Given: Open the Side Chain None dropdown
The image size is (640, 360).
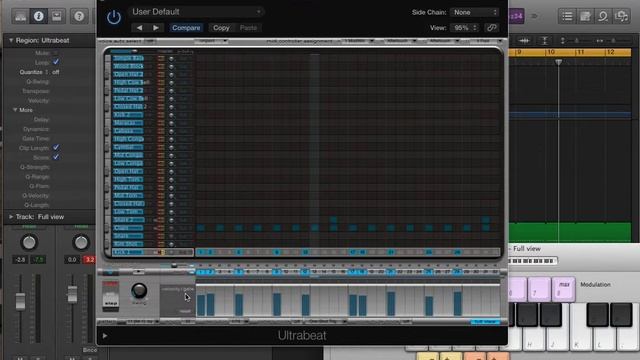Looking at the screenshot, I should tap(474, 12).
